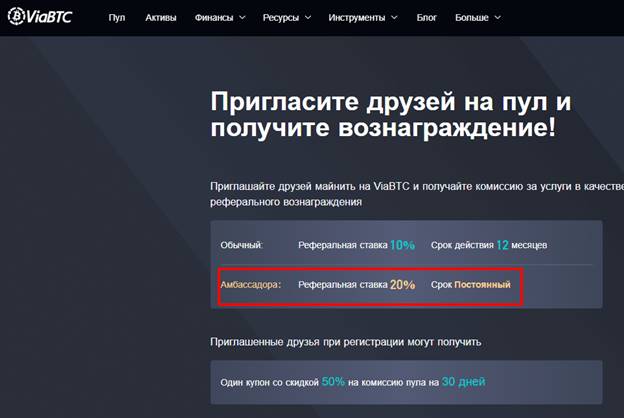Screen dimensions: 624x418
Task: Expand the Больше dropdown chevron
Action: (x=497, y=18)
